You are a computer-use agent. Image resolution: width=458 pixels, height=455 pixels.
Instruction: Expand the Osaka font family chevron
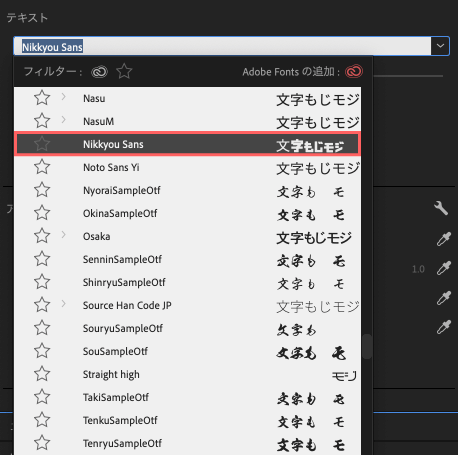pos(63,235)
